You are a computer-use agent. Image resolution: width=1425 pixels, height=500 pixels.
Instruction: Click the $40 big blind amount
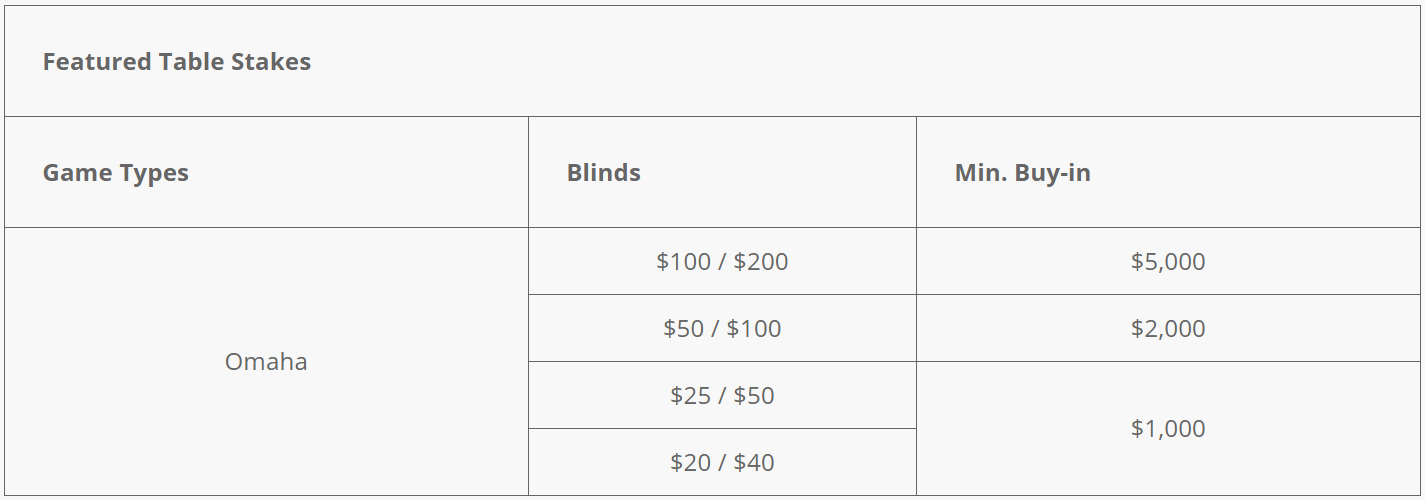[754, 462]
